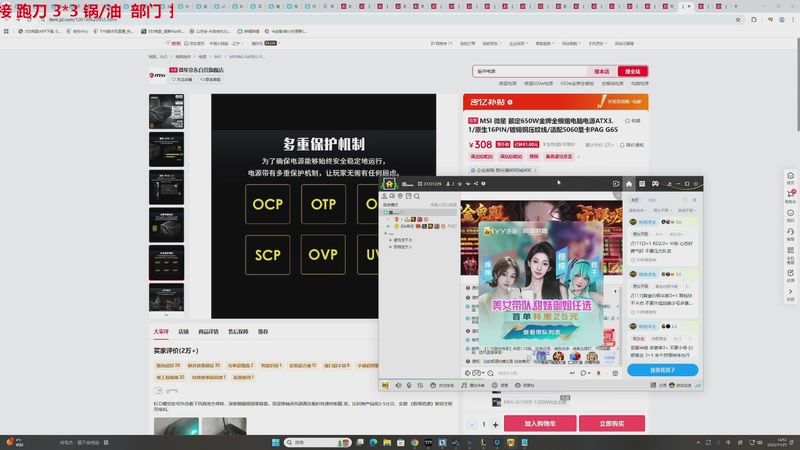
Task: Click the 搜本店 search-this-store button
Action: pyautogui.click(x=602, y=71)
